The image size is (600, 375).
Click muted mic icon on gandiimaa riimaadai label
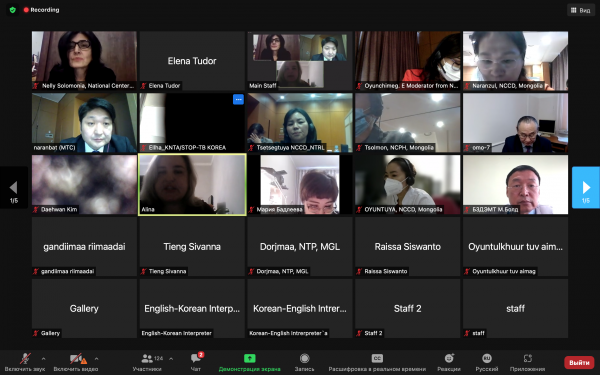pyautogui.click(x=36, y=271)
